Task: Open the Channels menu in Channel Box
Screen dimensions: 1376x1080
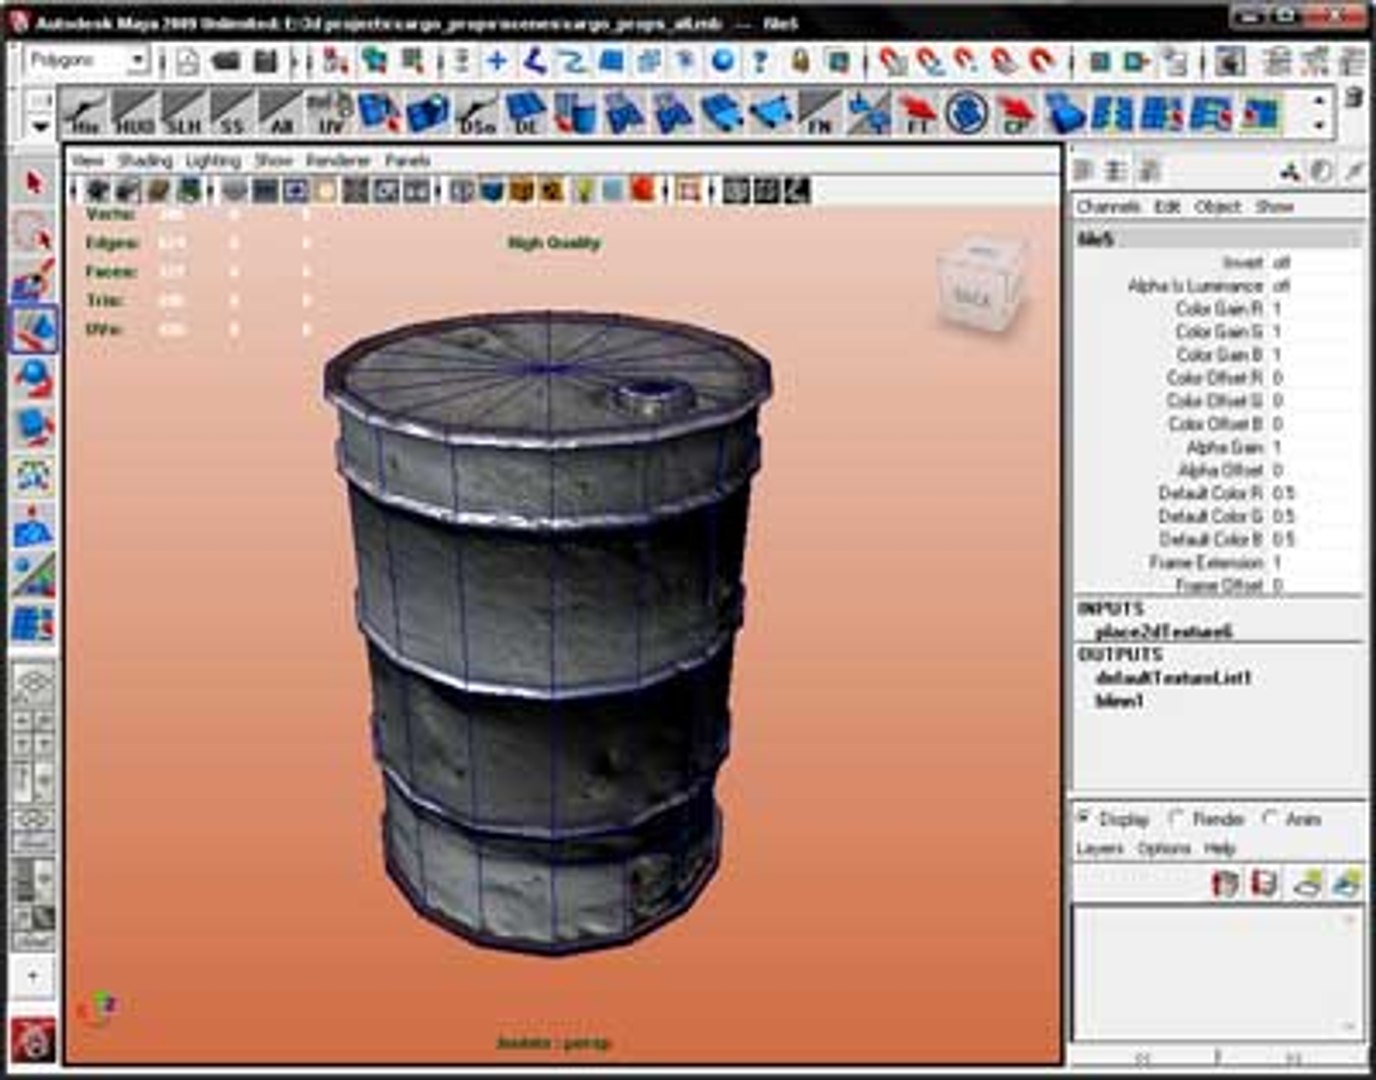Action: pyautogui.click(x=1108, y=207)
